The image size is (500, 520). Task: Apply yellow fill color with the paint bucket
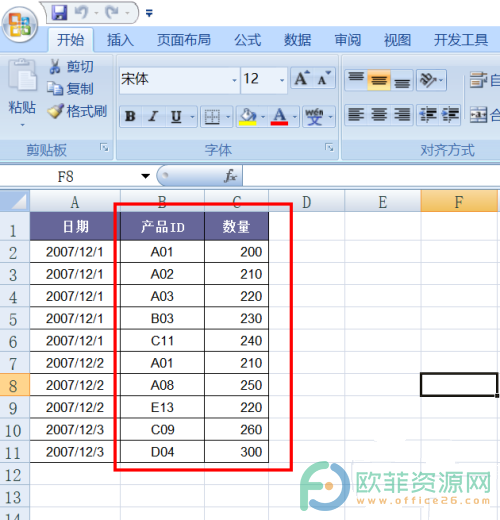pos(248,117)
